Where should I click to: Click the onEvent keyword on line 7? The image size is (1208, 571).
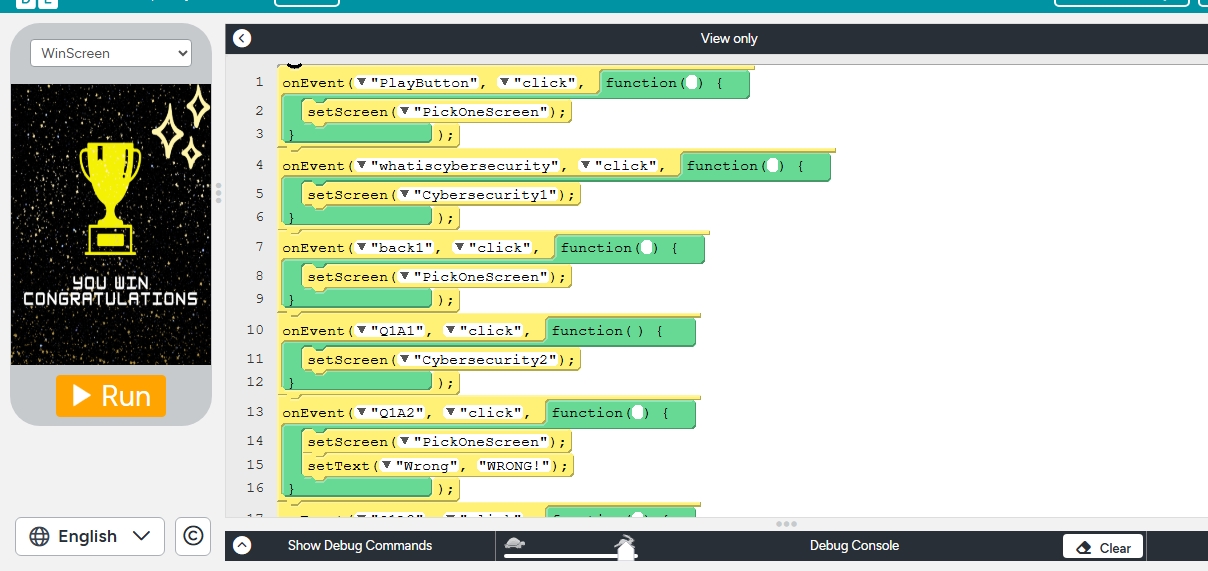tap(313, 248)
